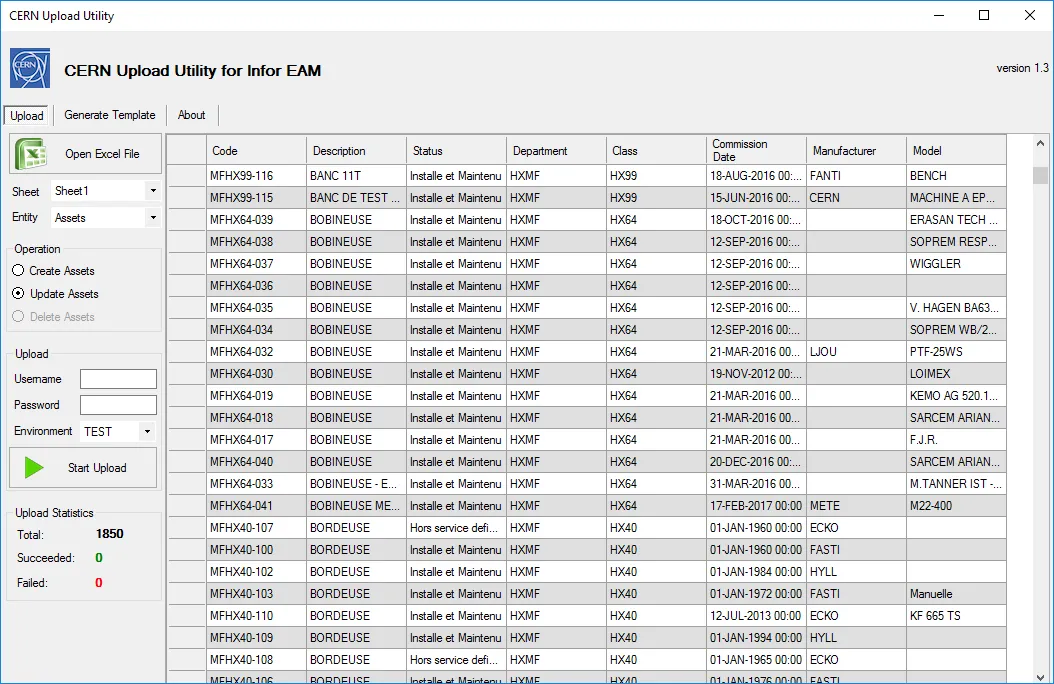Image resolution: width=1054 pixels, height=684 pixels.
Task: Select the Update Assets radio button
Action: coord(18,293)
